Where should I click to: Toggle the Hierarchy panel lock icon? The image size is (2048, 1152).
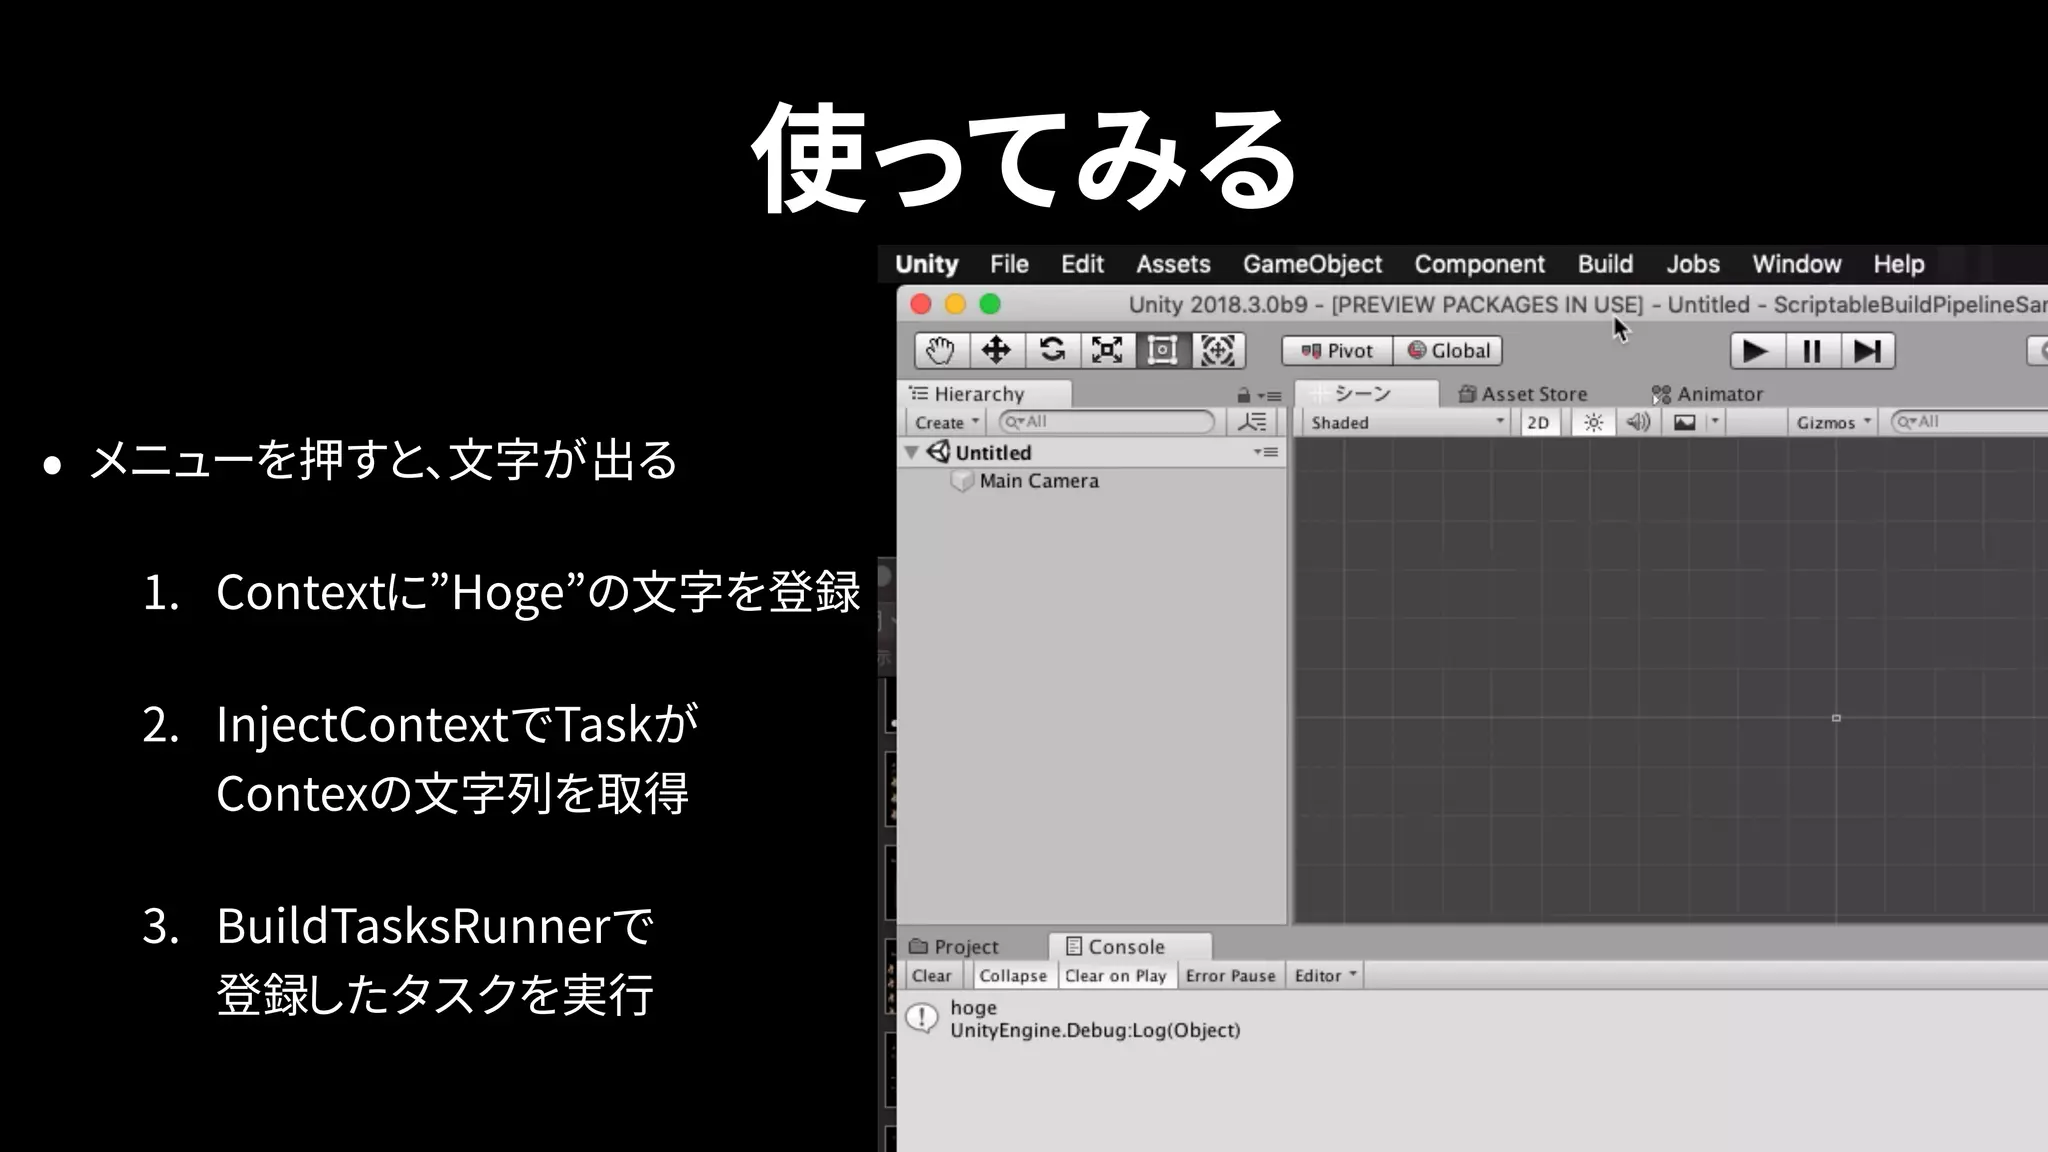[1243, 396]
